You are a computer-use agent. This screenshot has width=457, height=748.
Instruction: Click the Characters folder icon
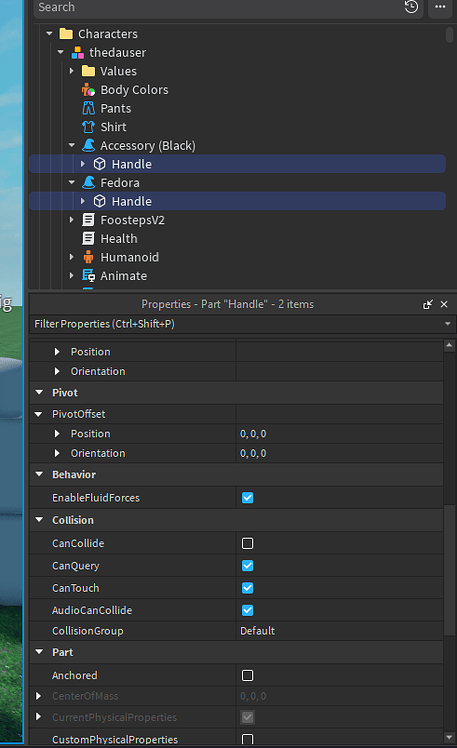point(66,34)
